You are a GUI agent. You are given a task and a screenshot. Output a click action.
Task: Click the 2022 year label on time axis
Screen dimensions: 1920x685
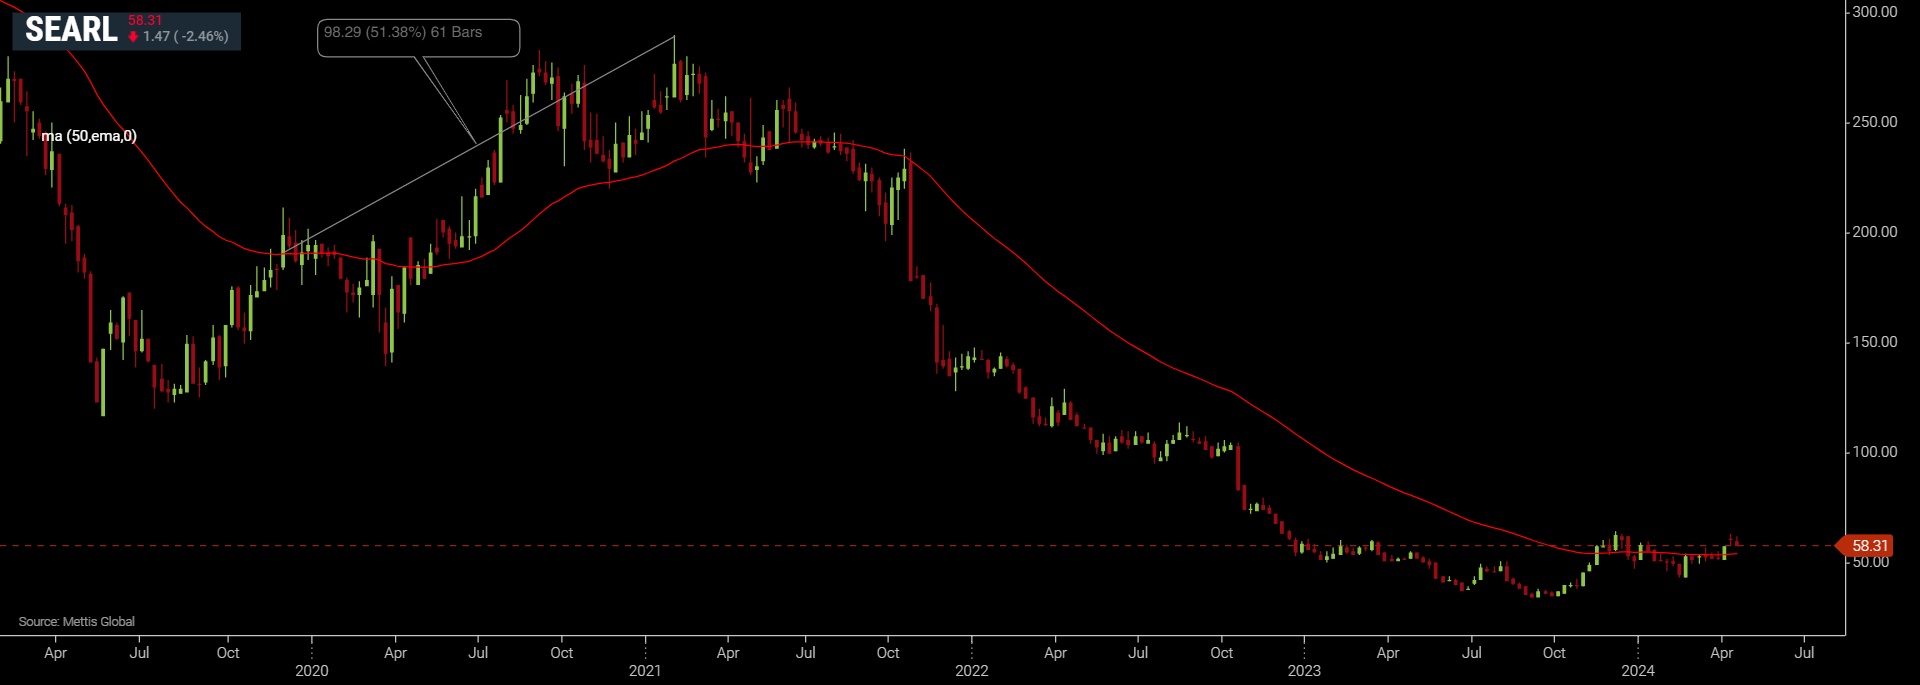click(x=972, y=671)
